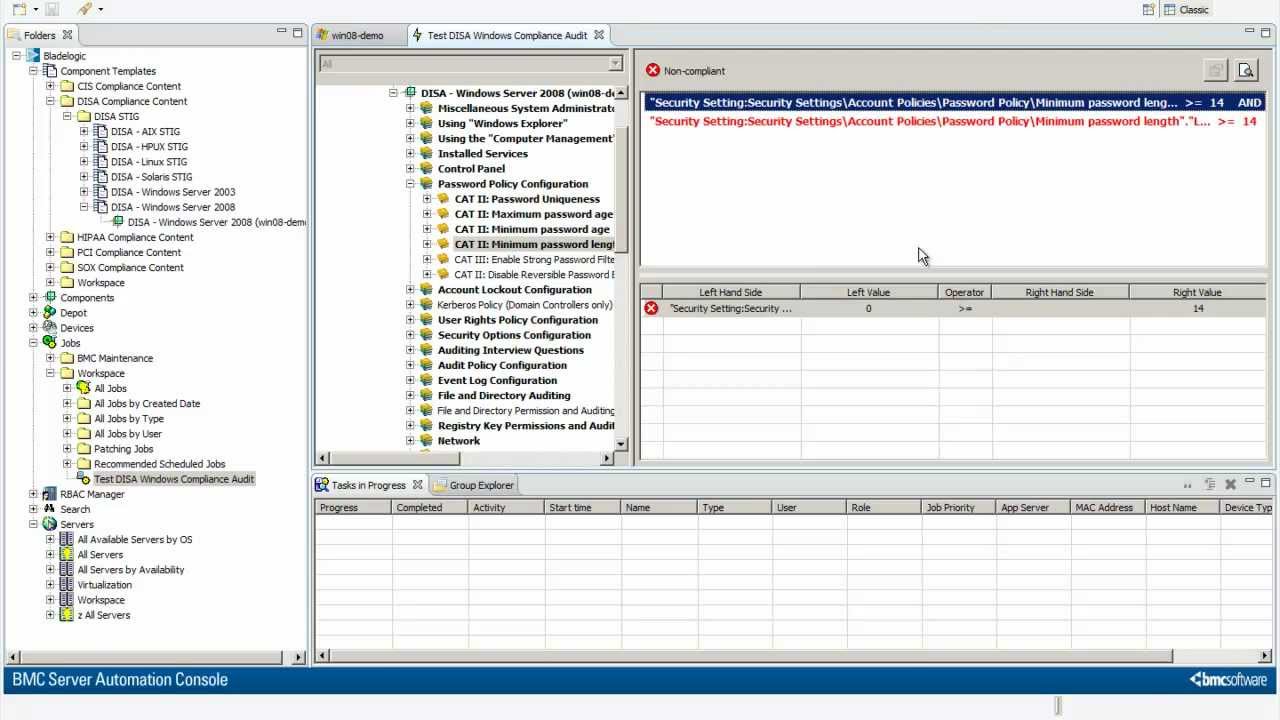Expand the Installed Services node
Screen dimensions: 1280x720
[410, 154]
